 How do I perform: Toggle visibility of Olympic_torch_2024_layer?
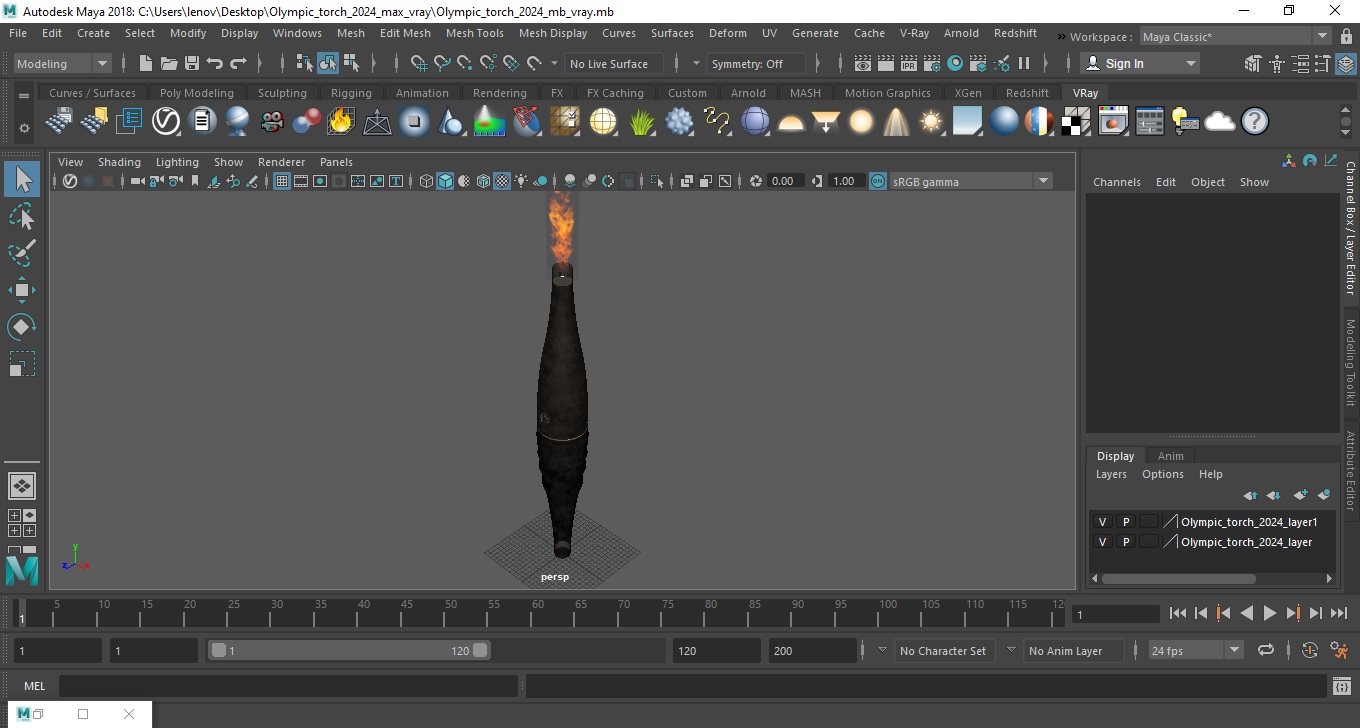click(1103, 542)
